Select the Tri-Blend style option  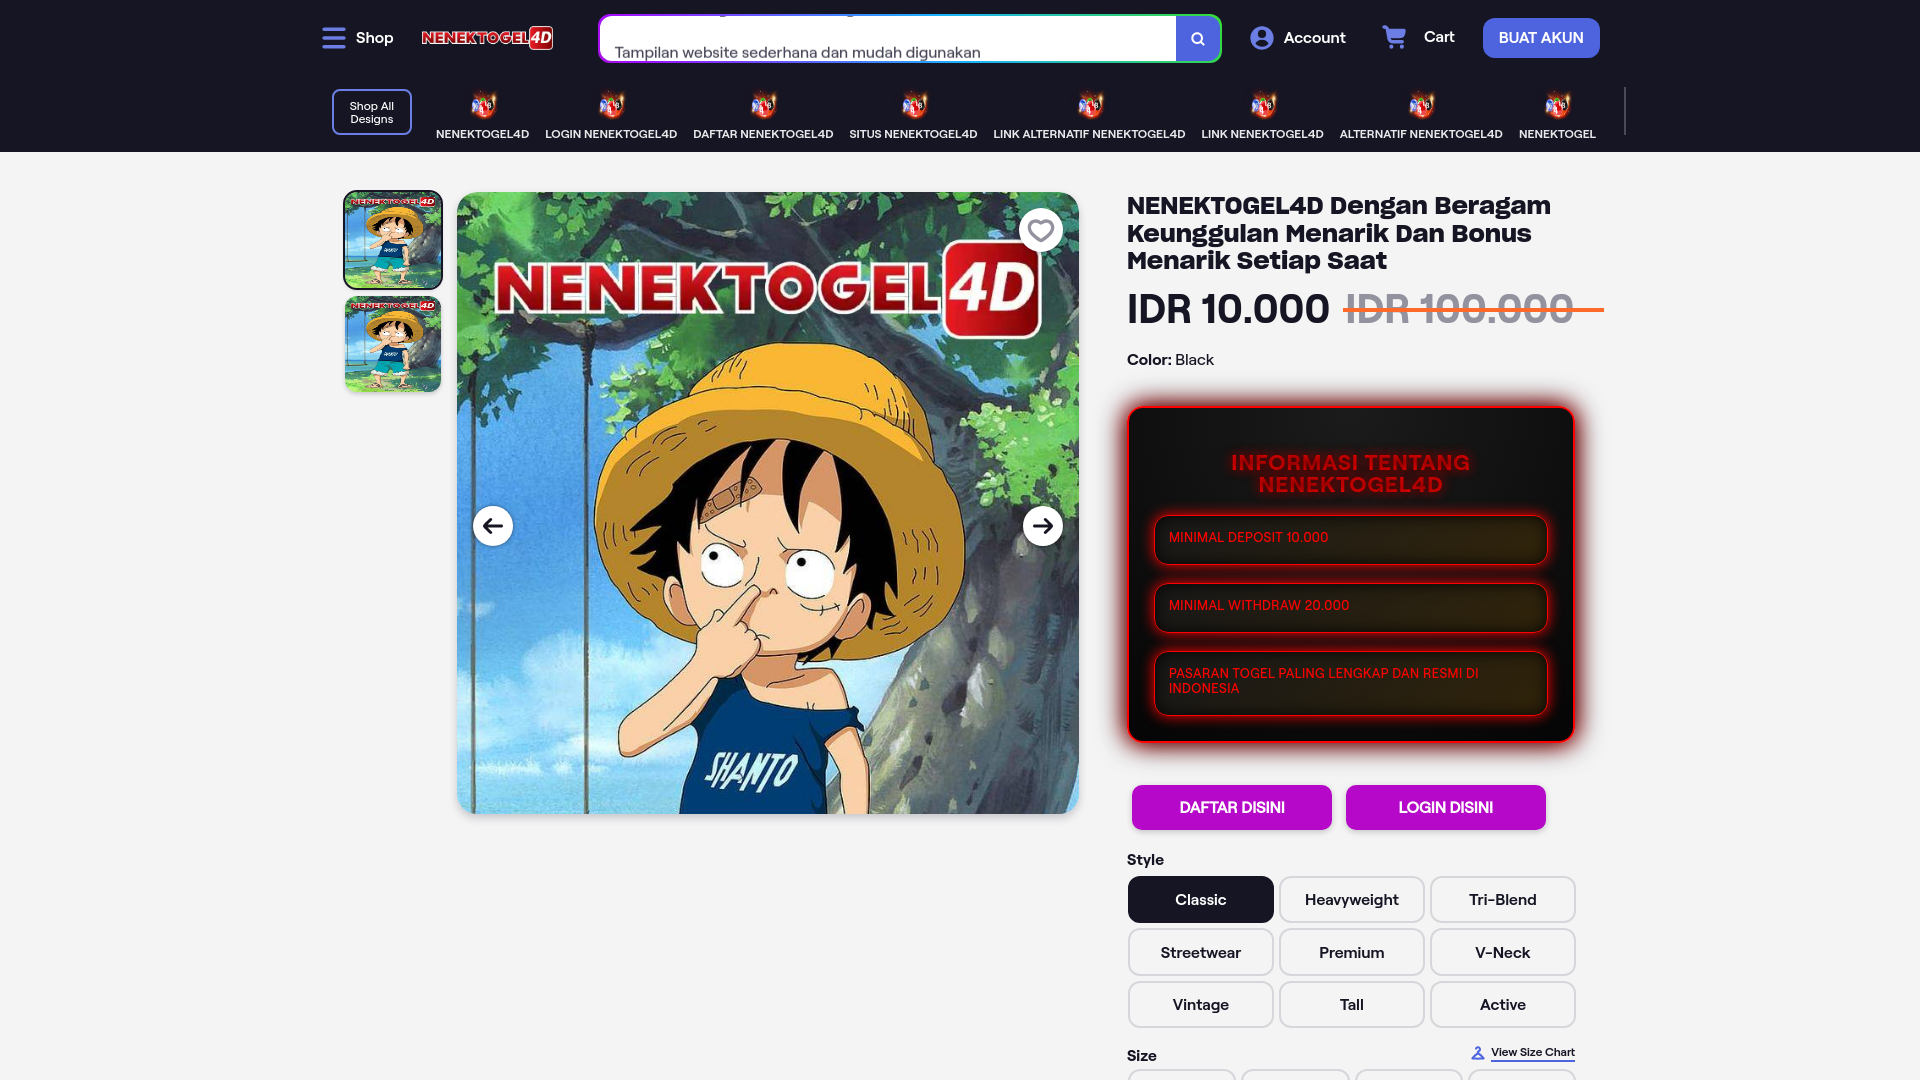pos(1503,900)
